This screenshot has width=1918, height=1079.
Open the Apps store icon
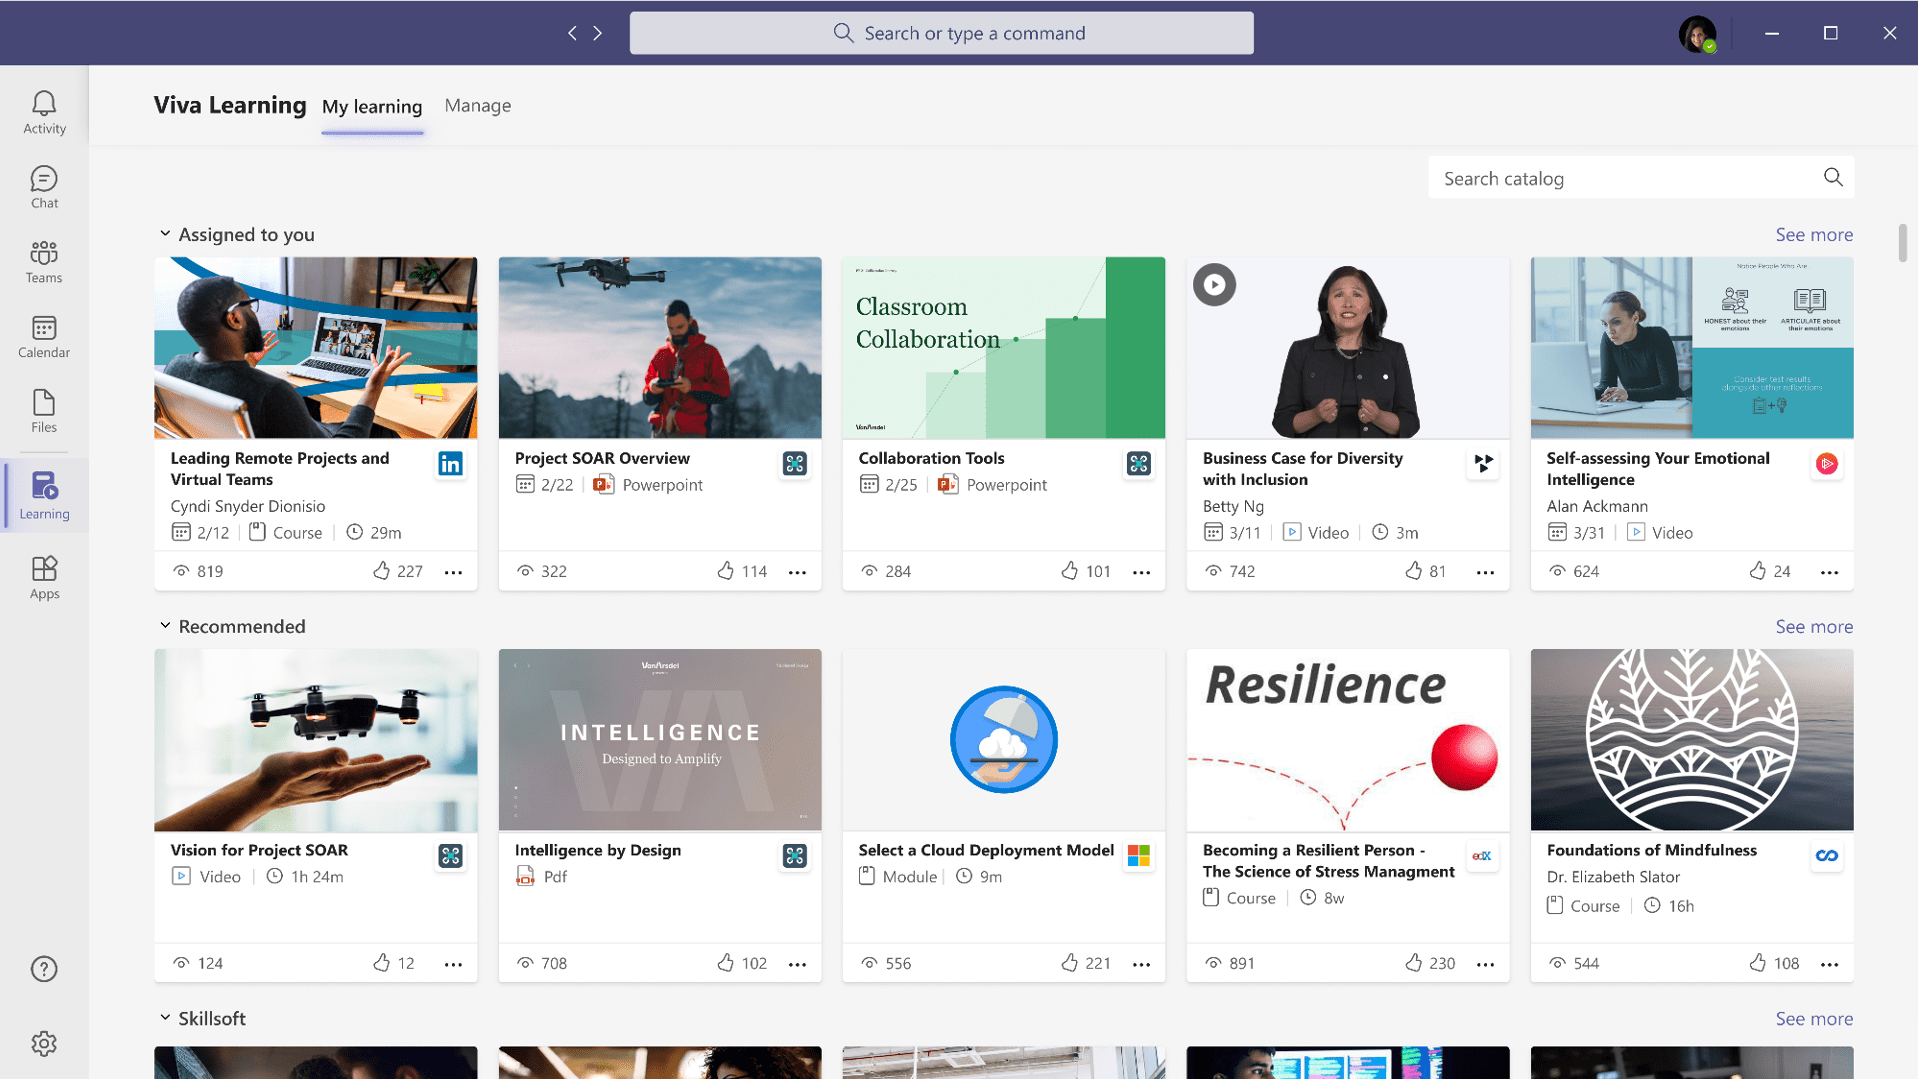pos(44,577)
